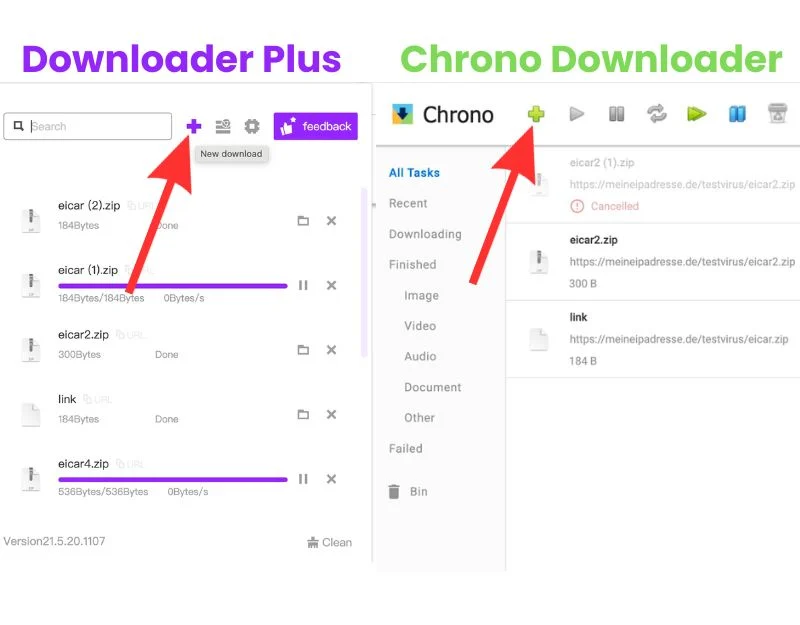Click Chrono's refresh/restart task icon

point(657,114)
